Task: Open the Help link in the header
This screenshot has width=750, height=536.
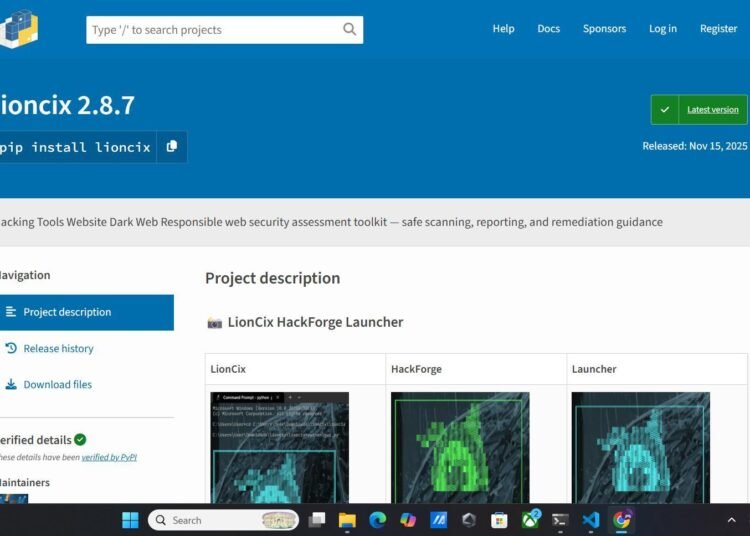Action: (x=503, y=29)
